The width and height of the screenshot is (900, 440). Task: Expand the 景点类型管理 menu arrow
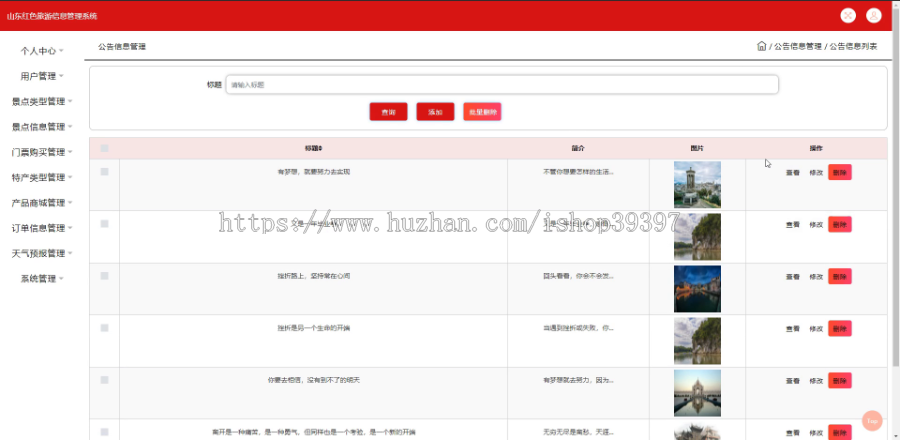70,102
